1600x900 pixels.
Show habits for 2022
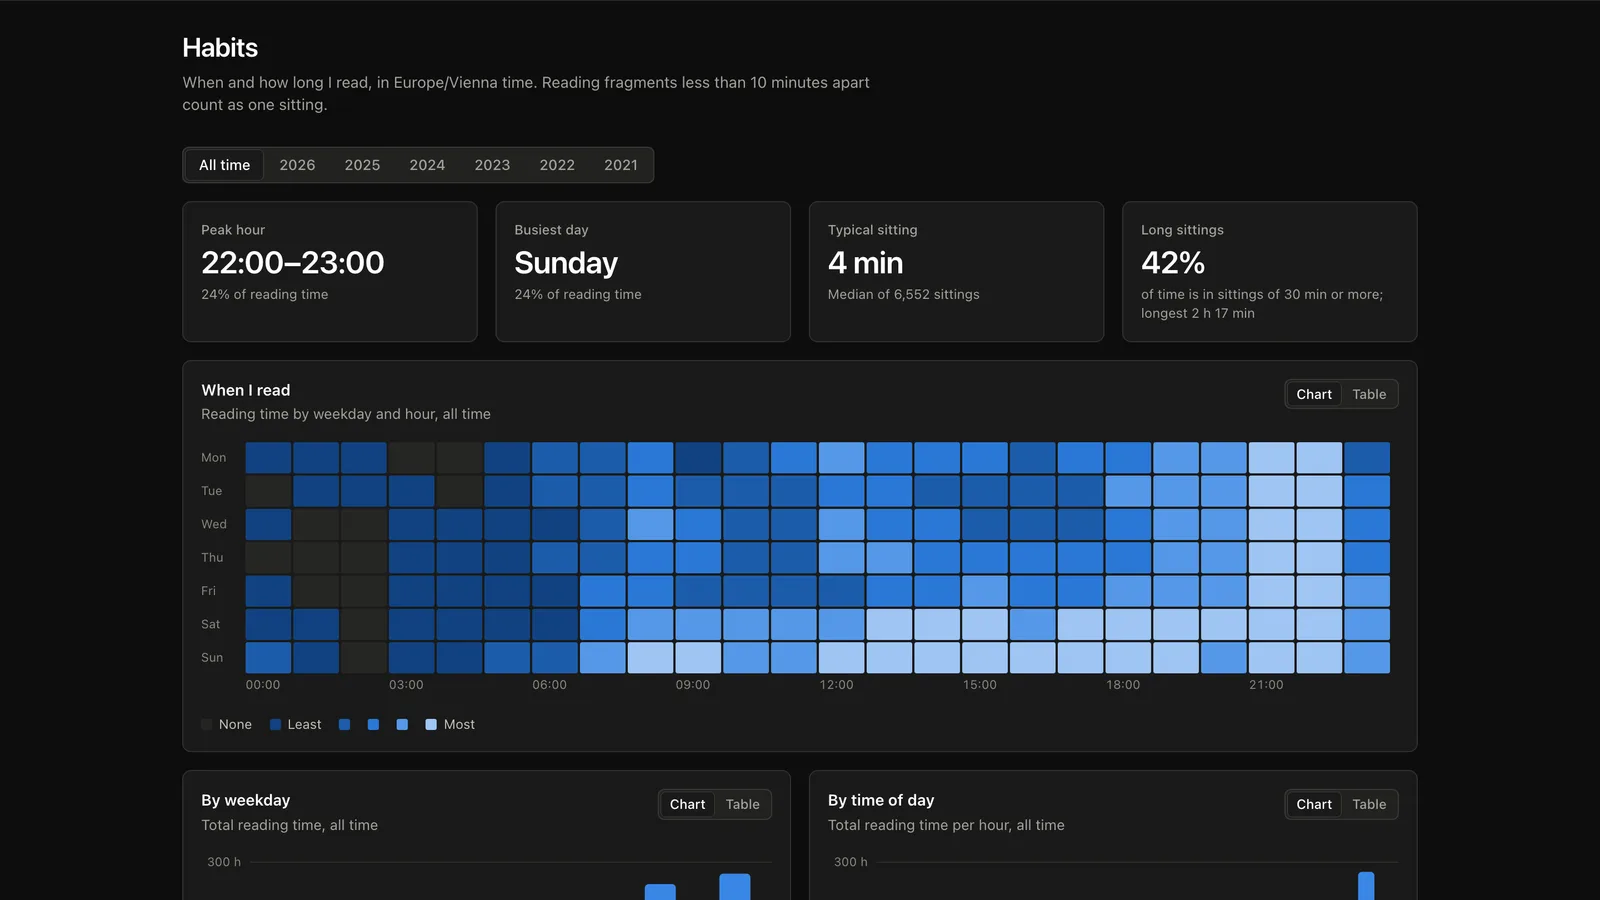click(x=557, y=165)
